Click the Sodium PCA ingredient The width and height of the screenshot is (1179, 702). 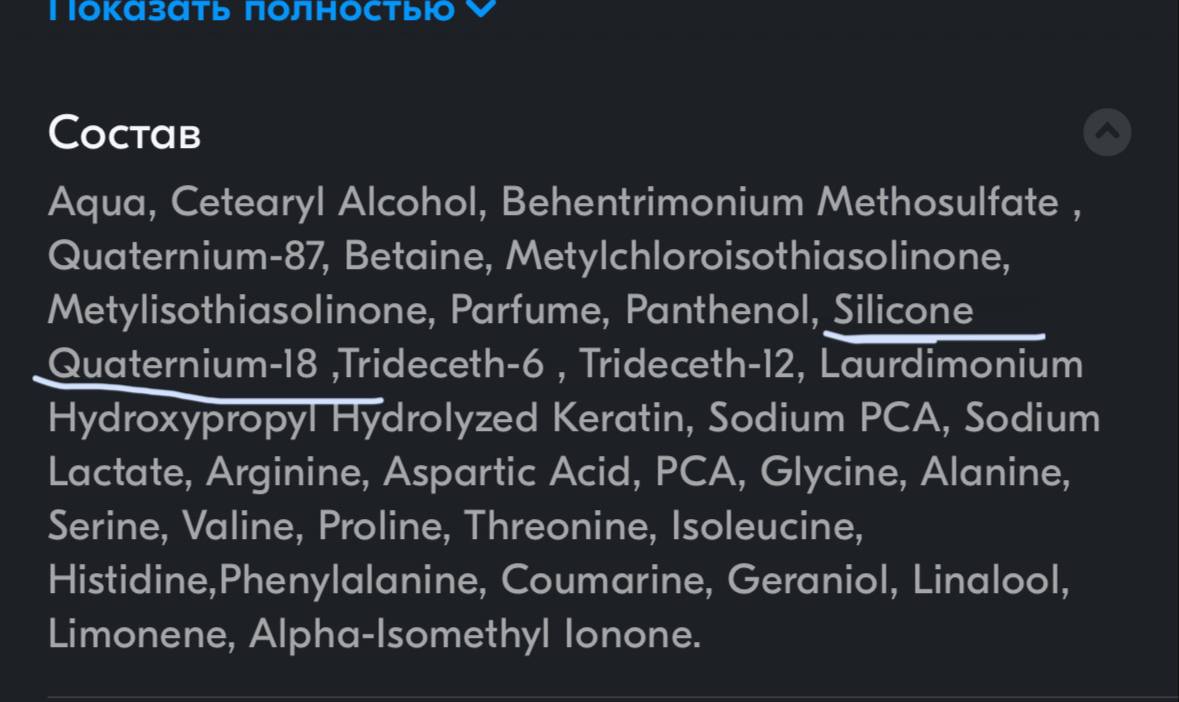[824, 418]
